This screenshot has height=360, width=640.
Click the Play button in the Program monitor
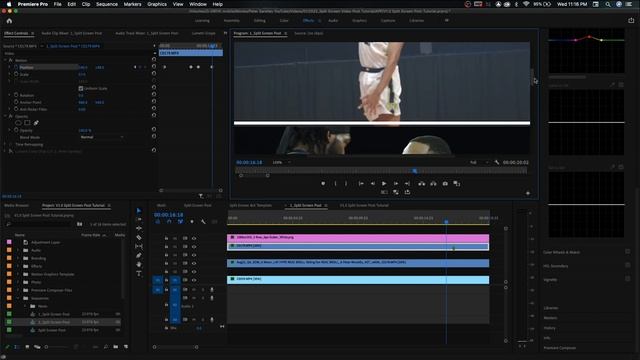[x=384, y=184]
